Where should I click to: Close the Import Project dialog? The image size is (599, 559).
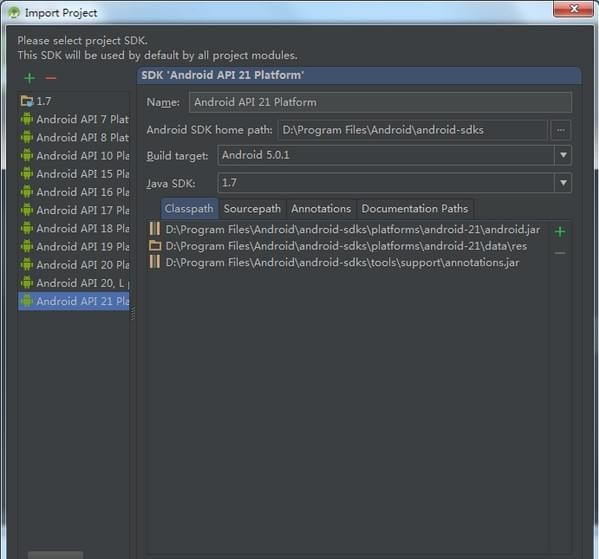coord(573,8)
